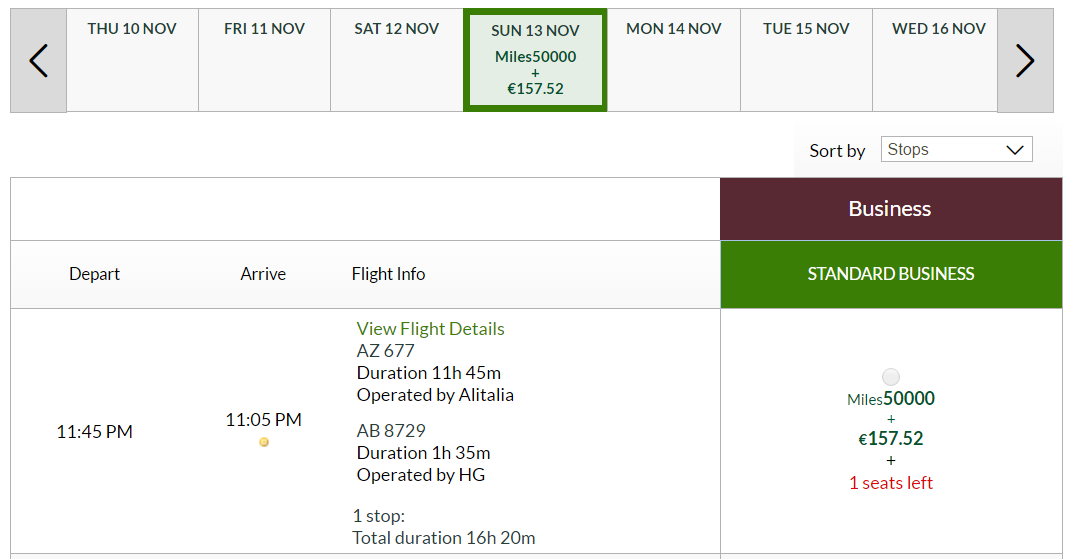Click the STANDARD BUSINESS fare column header
Screen dimensions: 1070x559
891,274
